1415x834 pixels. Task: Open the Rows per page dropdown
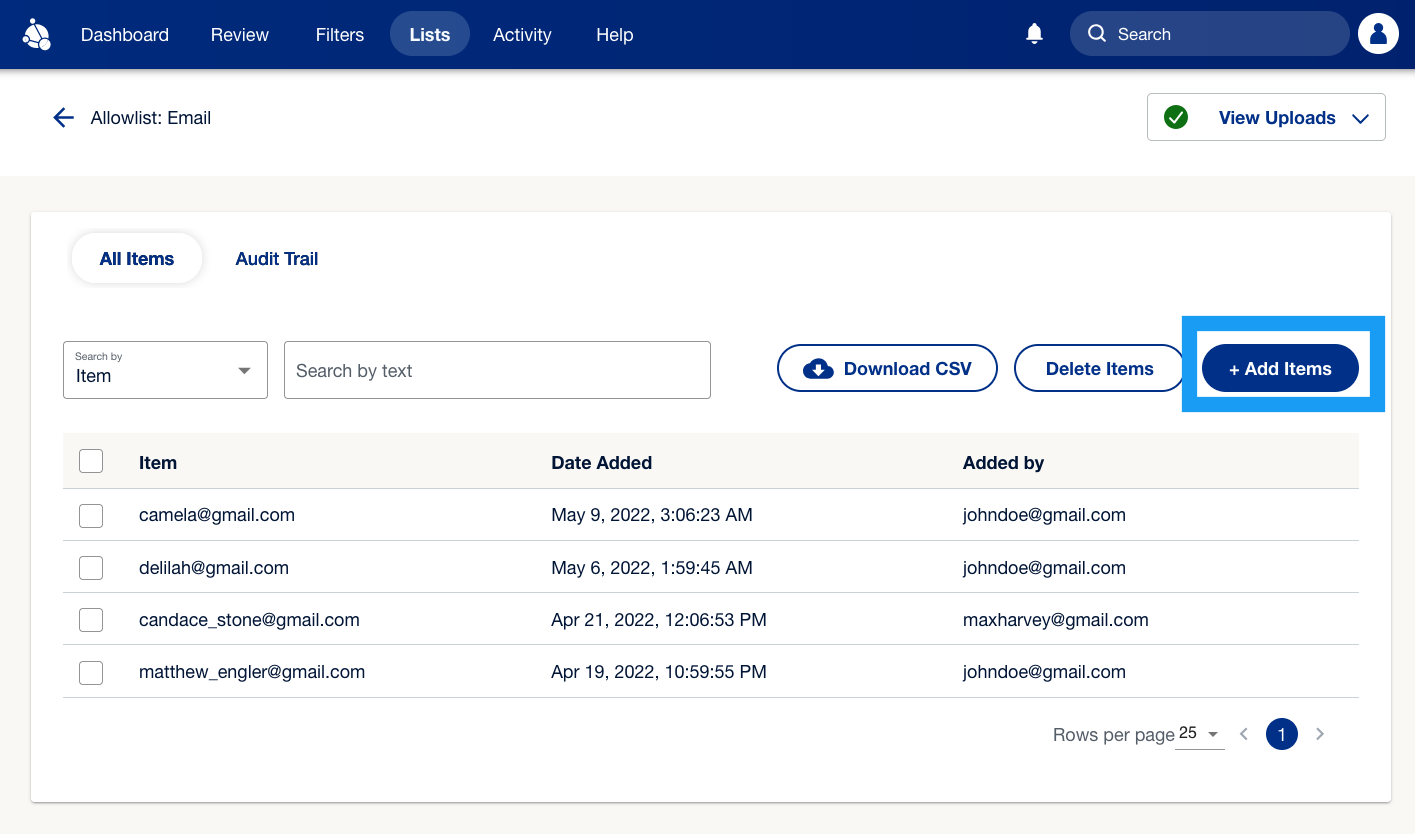pos(1200,734)
